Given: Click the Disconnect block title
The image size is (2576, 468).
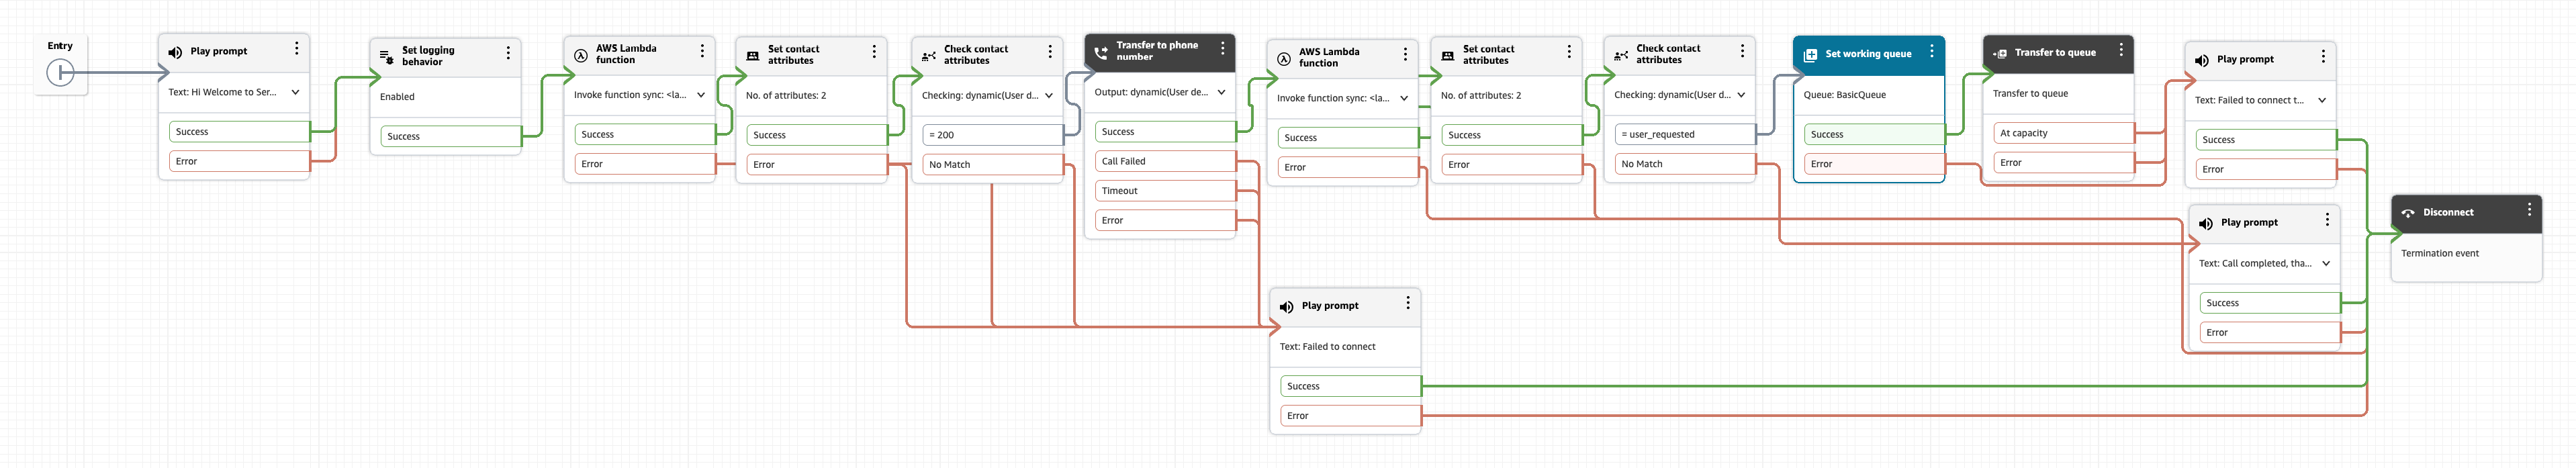Looking at the screenshot, I should click(2447, 213).
